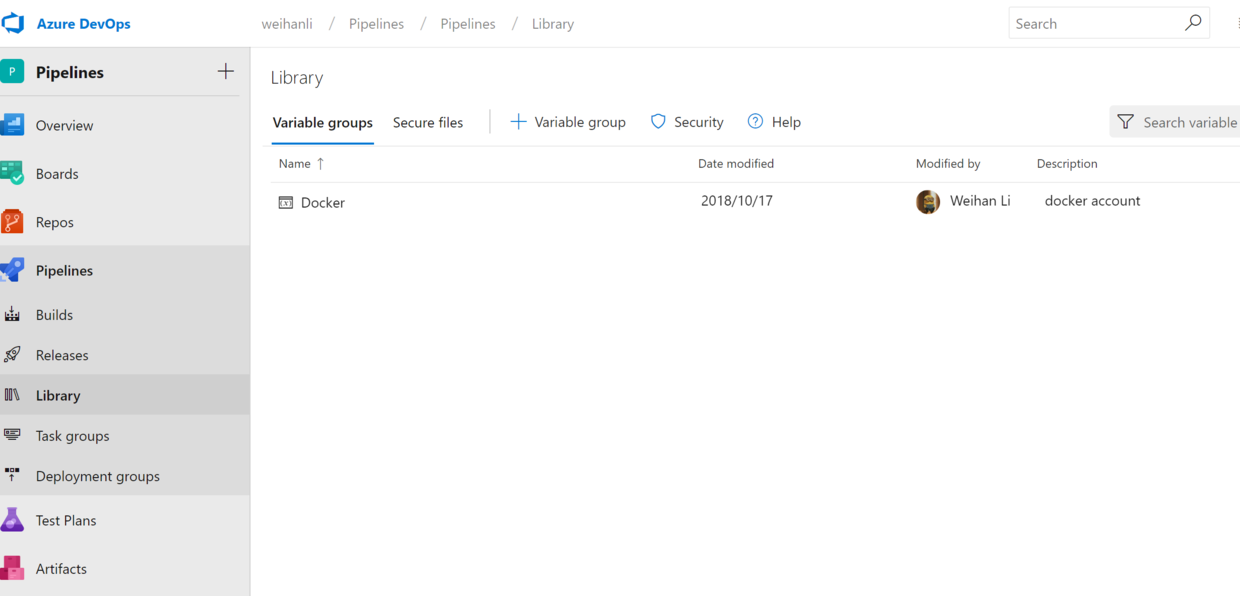Click the Modified by column header
The image size is (1240, 596).
tap(948, 164)
